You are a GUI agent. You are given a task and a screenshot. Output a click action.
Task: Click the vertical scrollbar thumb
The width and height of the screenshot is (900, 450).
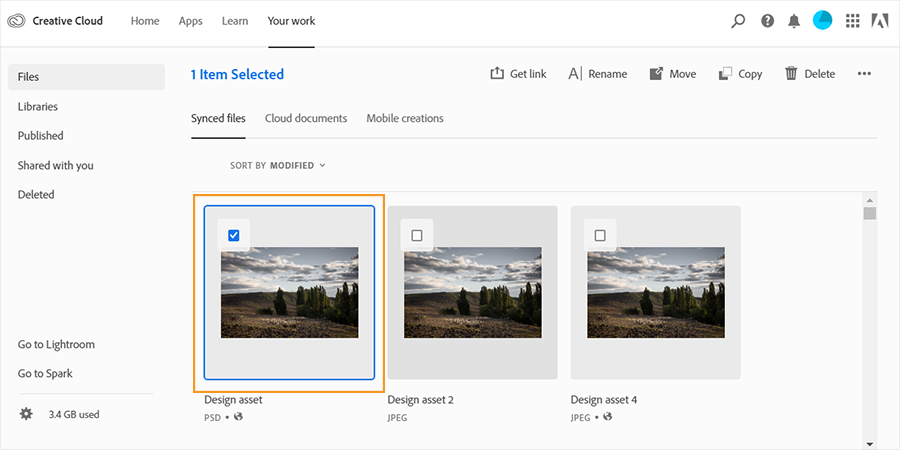pos(870,214)
